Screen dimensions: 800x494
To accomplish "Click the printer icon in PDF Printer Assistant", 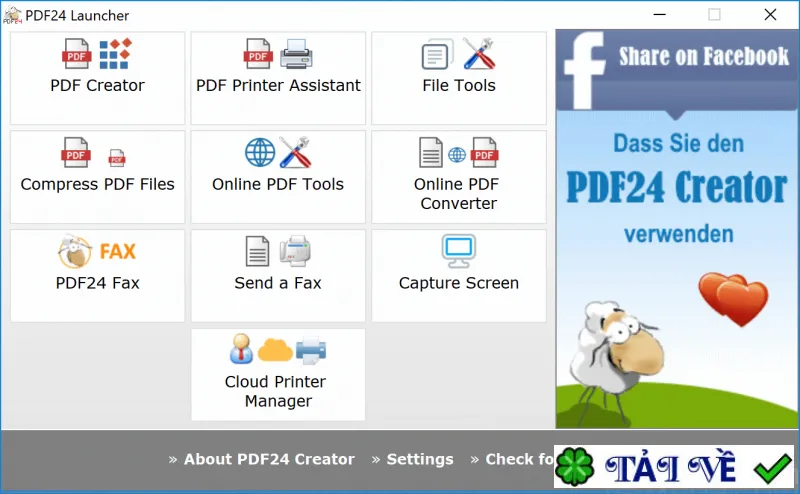I will tap(296, 54).
